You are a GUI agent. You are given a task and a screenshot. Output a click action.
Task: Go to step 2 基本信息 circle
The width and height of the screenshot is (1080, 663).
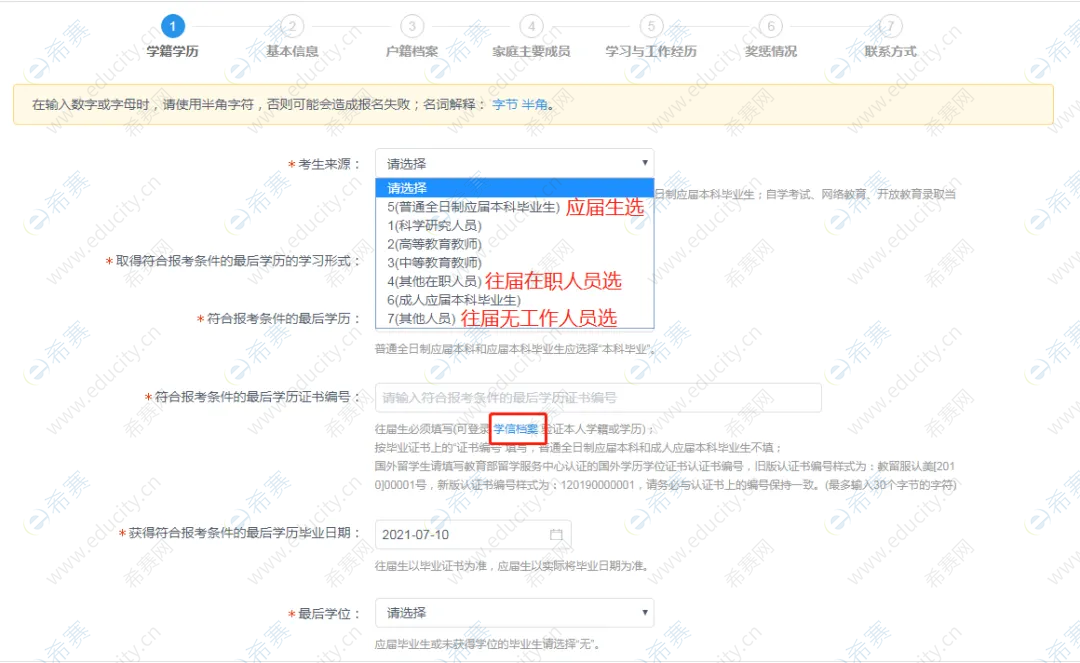292,26
